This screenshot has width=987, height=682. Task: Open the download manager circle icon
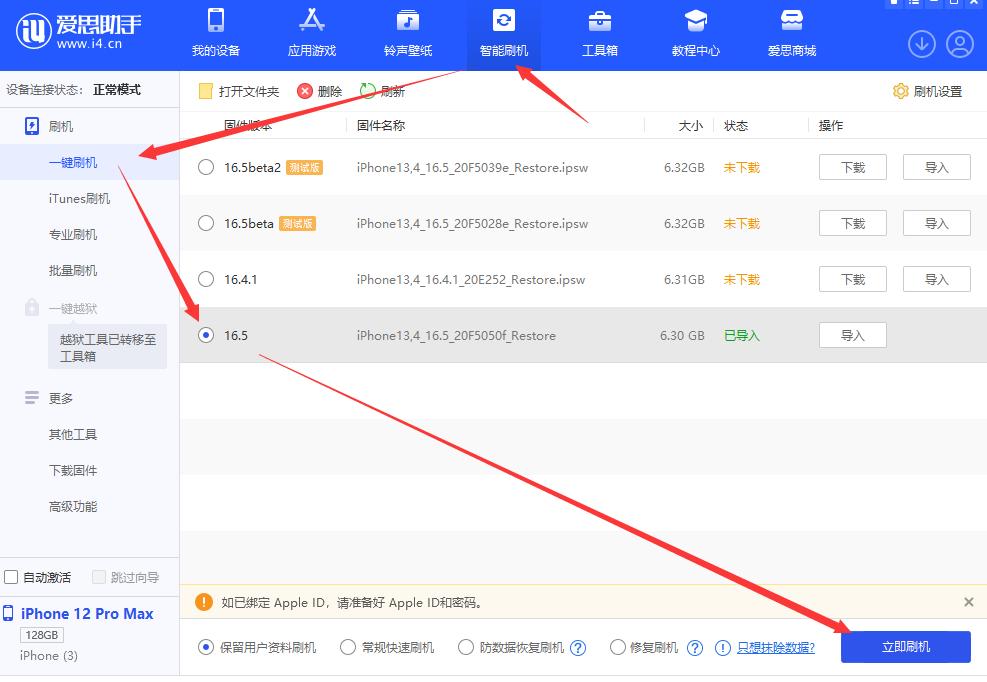pyautogui.click(x=921, y=44)
